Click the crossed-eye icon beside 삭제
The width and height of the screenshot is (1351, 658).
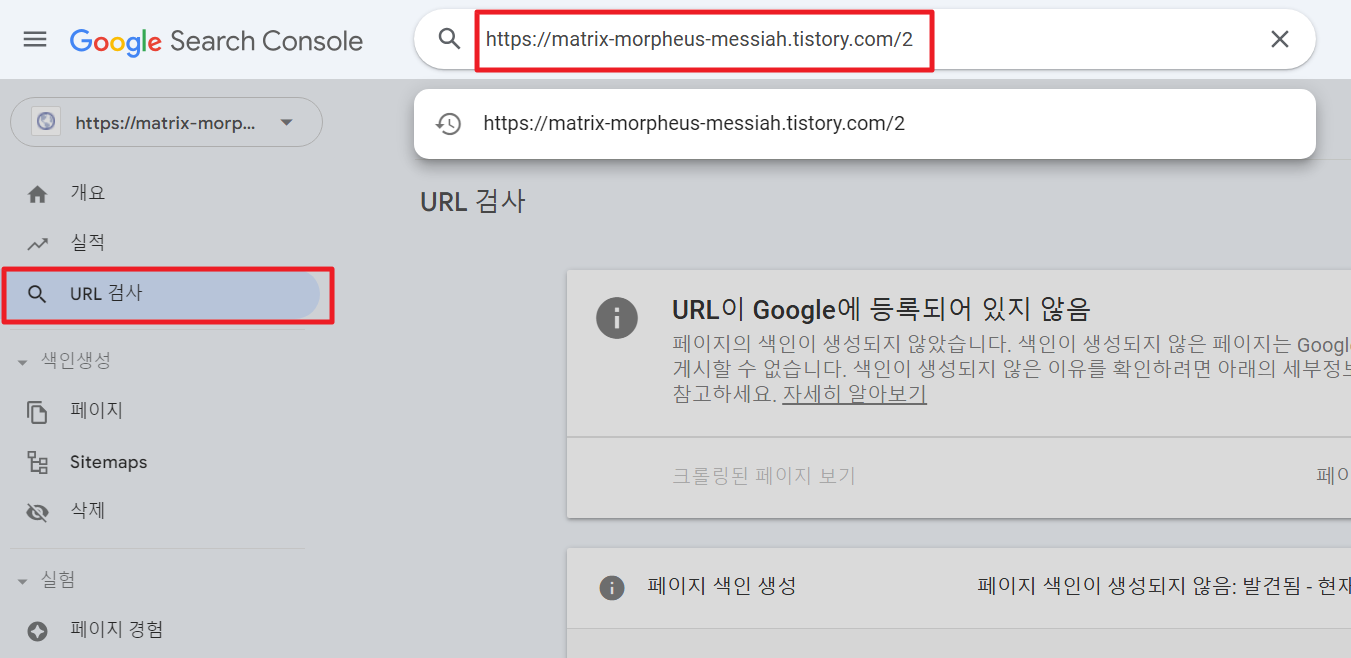pos(37,512)
